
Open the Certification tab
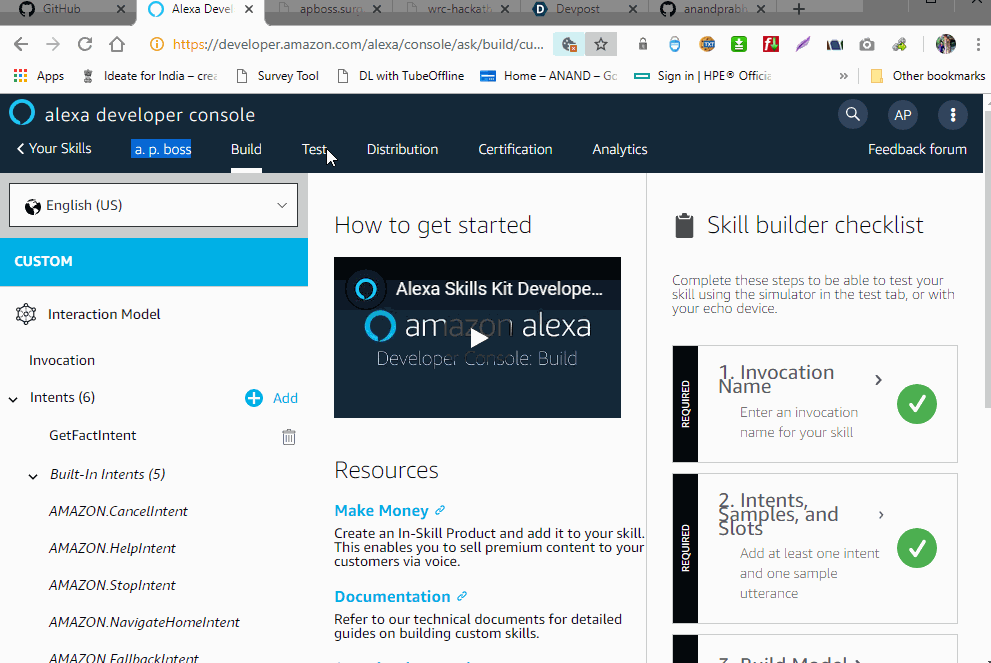pos(515,150)
